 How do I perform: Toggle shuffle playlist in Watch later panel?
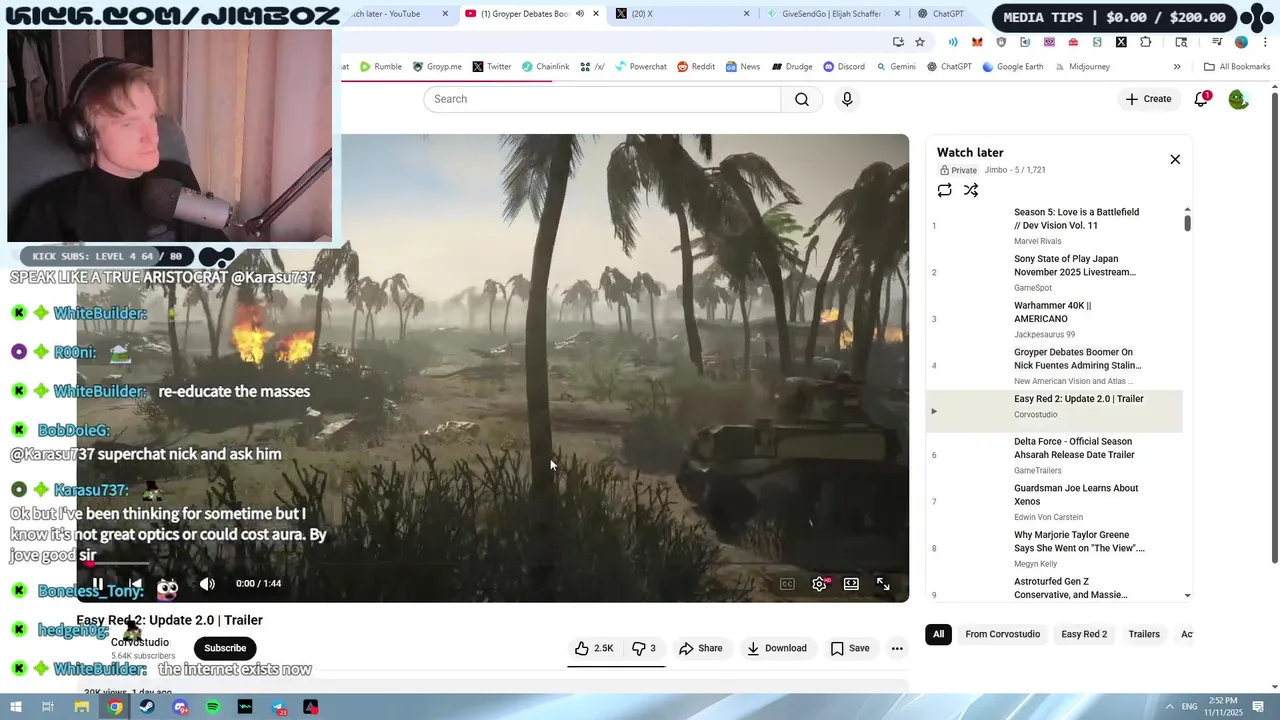970,190
